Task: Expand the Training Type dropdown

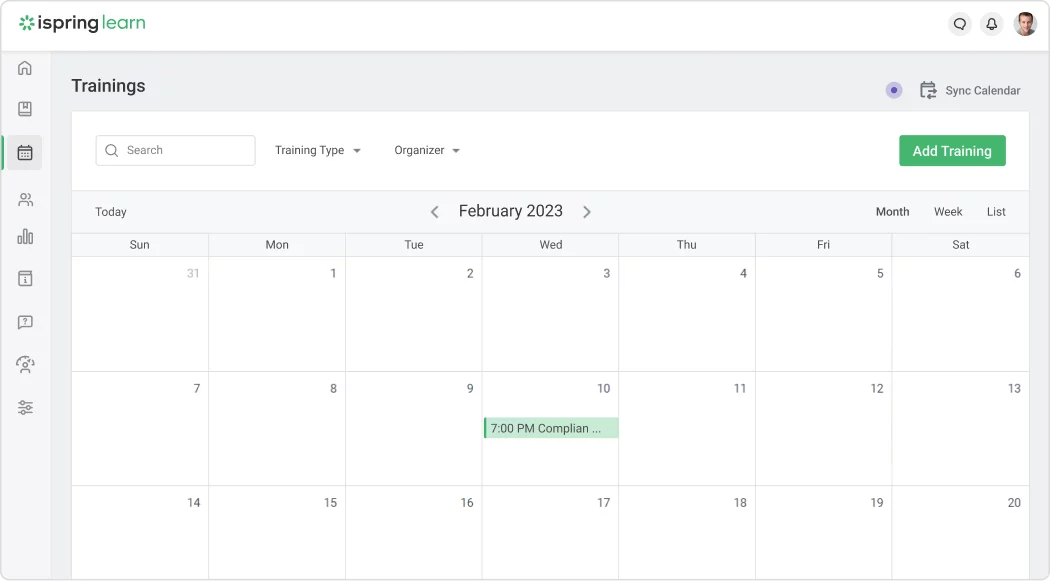Action: coord(318,150)
